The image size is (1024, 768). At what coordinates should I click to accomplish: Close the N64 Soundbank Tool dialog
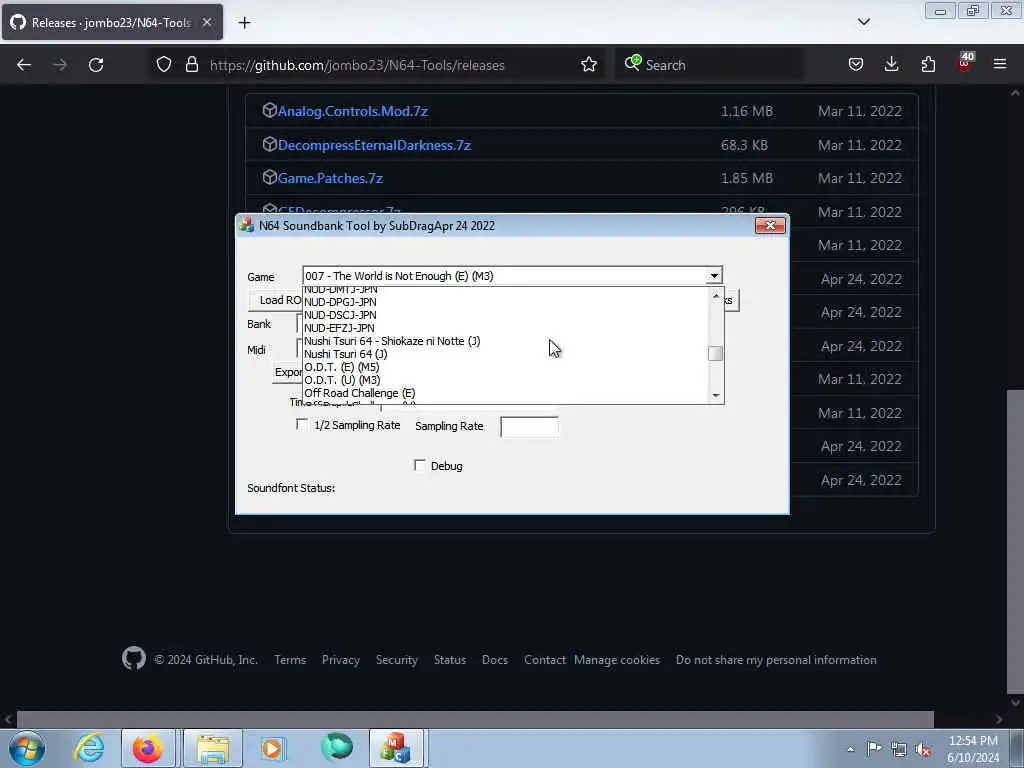click(770, 225)
